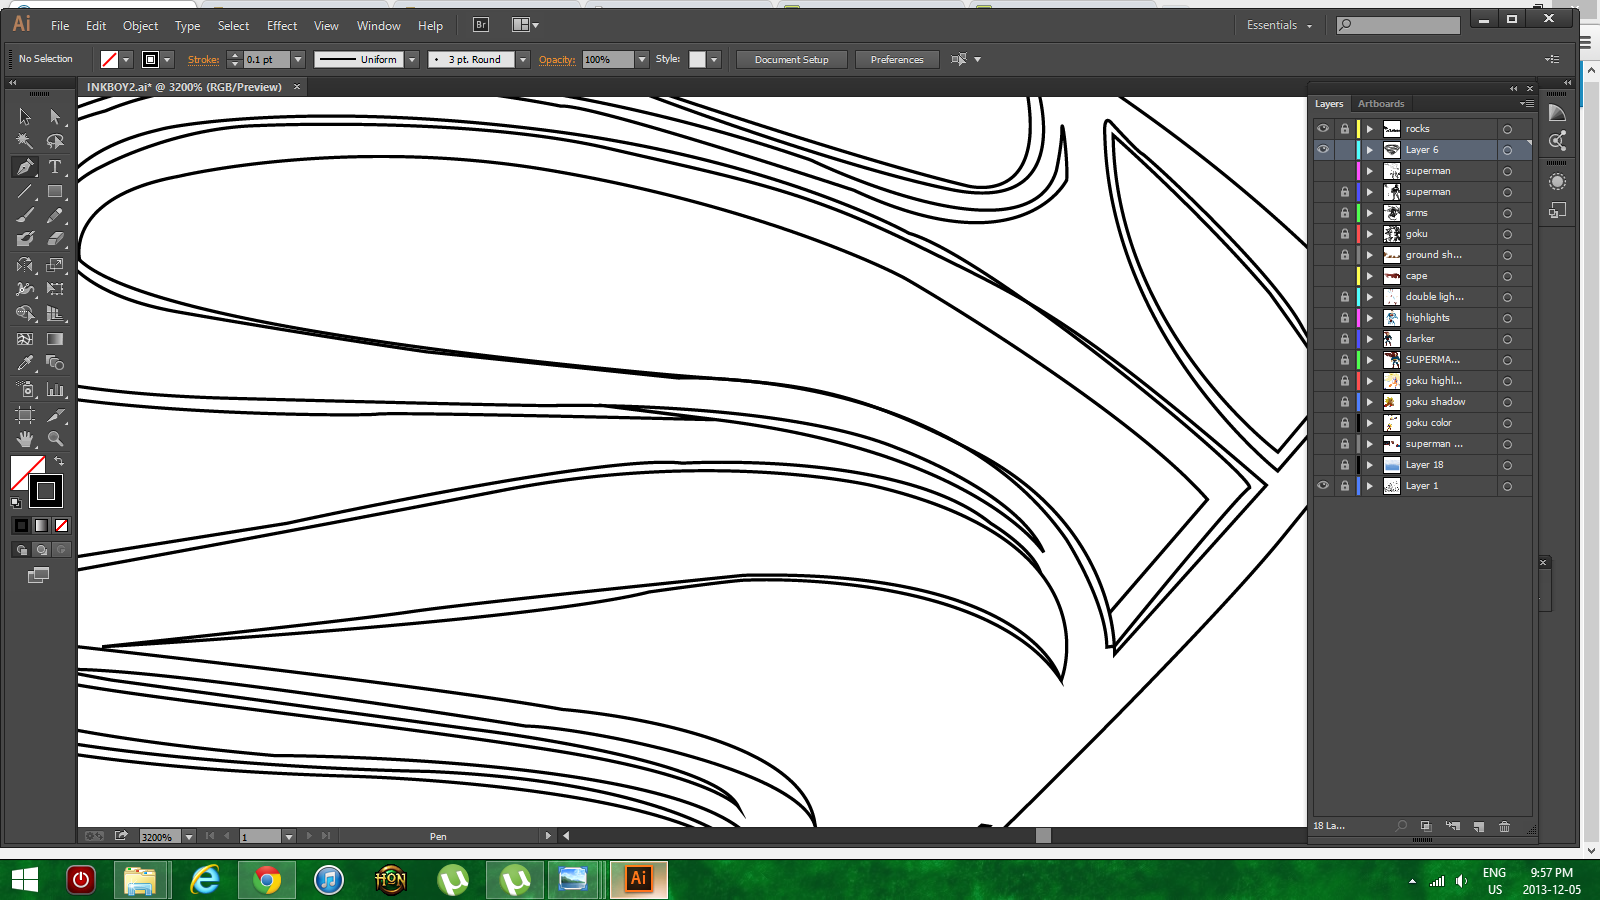Select the Selection arrow tool
Image resolution: width=1600 pixels, height=900 pixels.
[24, 116]
